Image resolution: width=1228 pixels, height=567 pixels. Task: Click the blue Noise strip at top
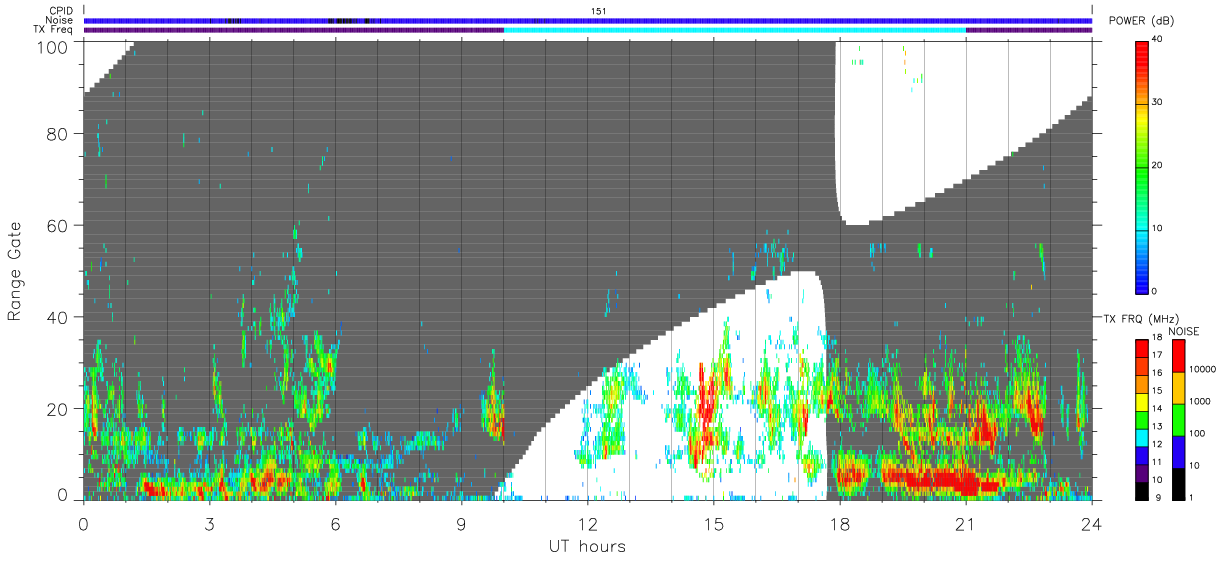[588, 20]
